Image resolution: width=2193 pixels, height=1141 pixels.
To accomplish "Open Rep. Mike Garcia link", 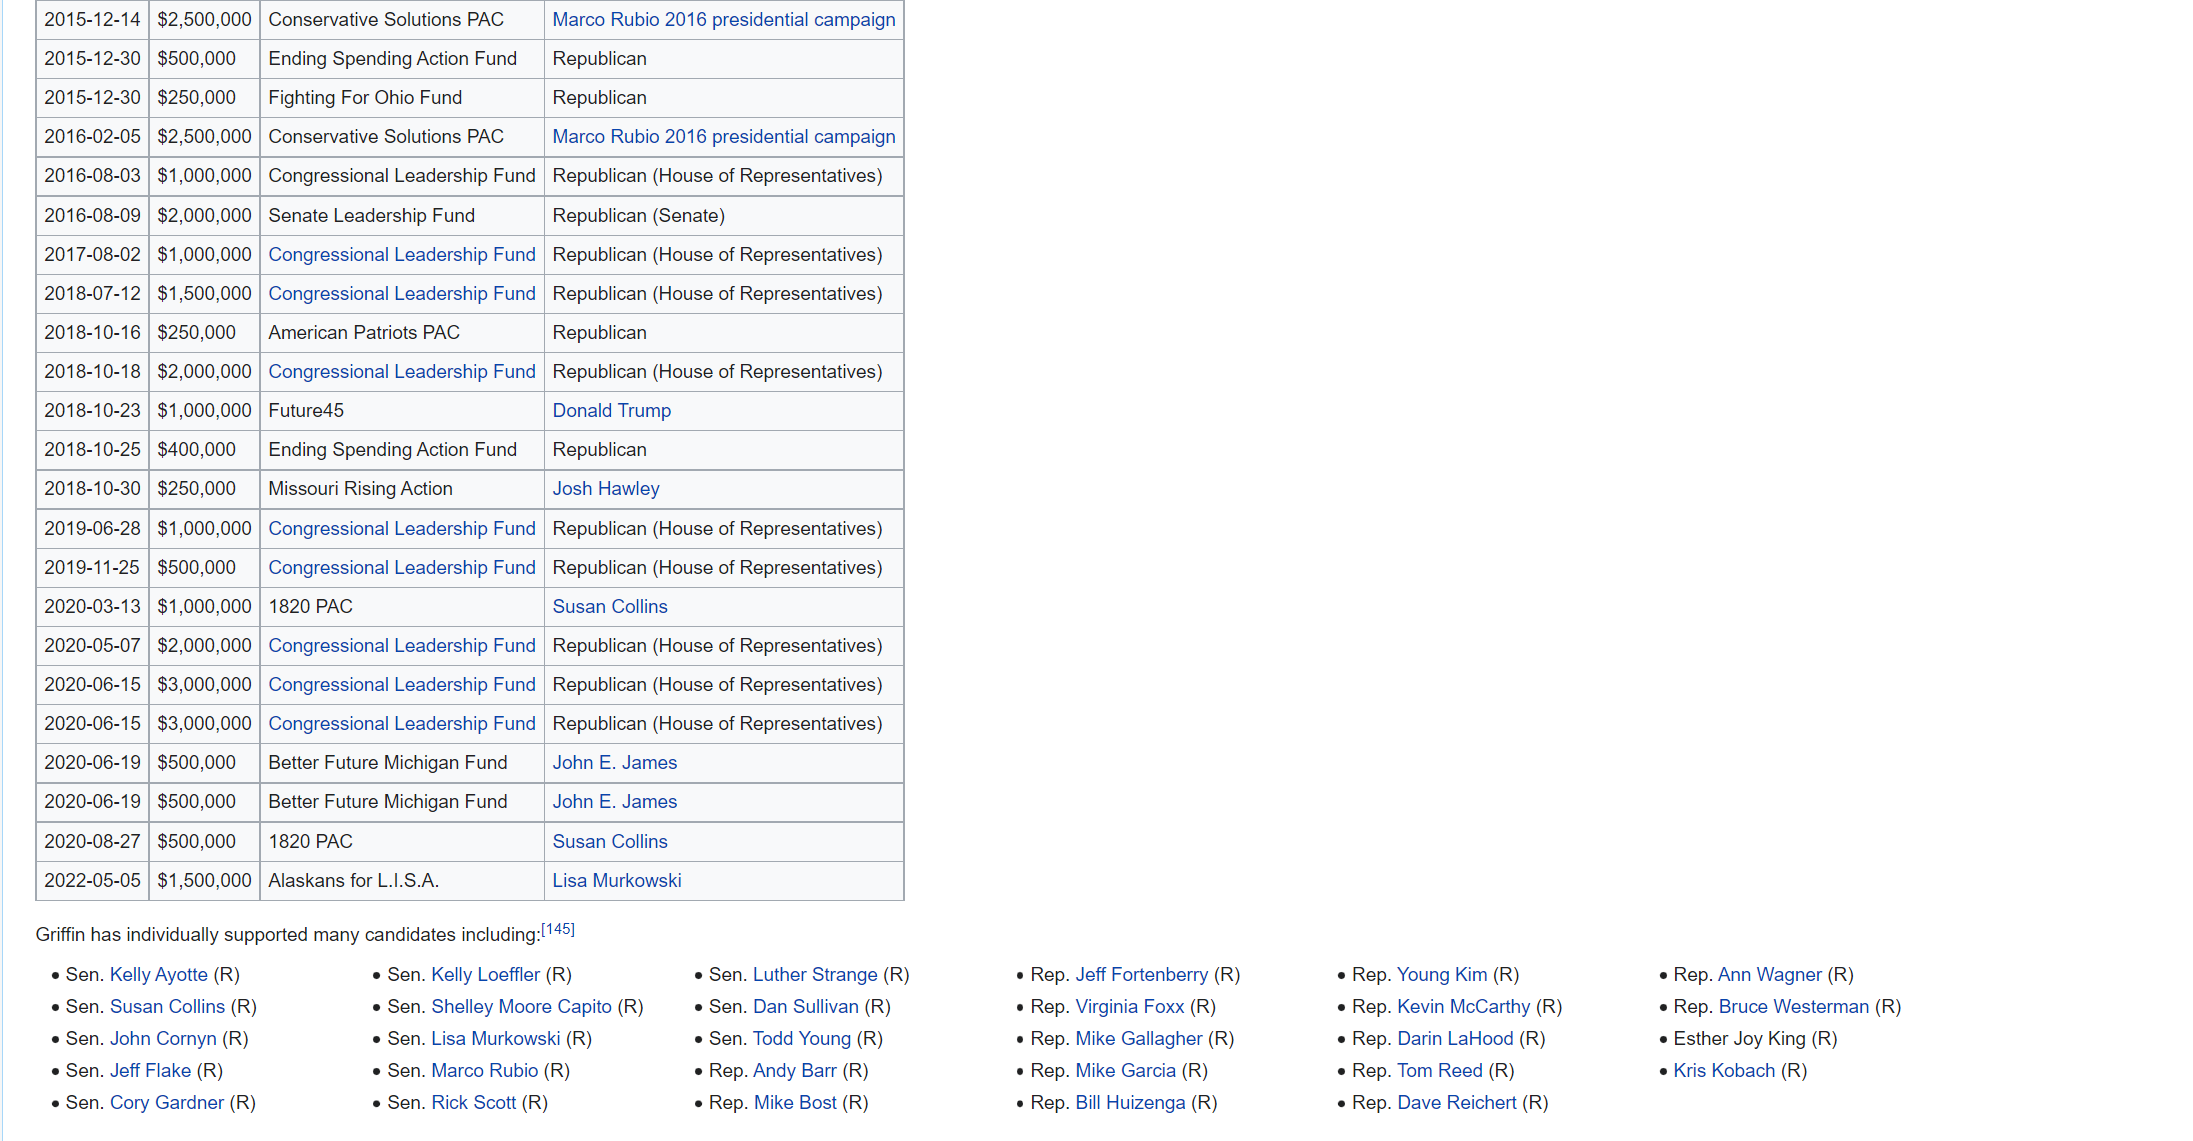I will [1126, 1070].
